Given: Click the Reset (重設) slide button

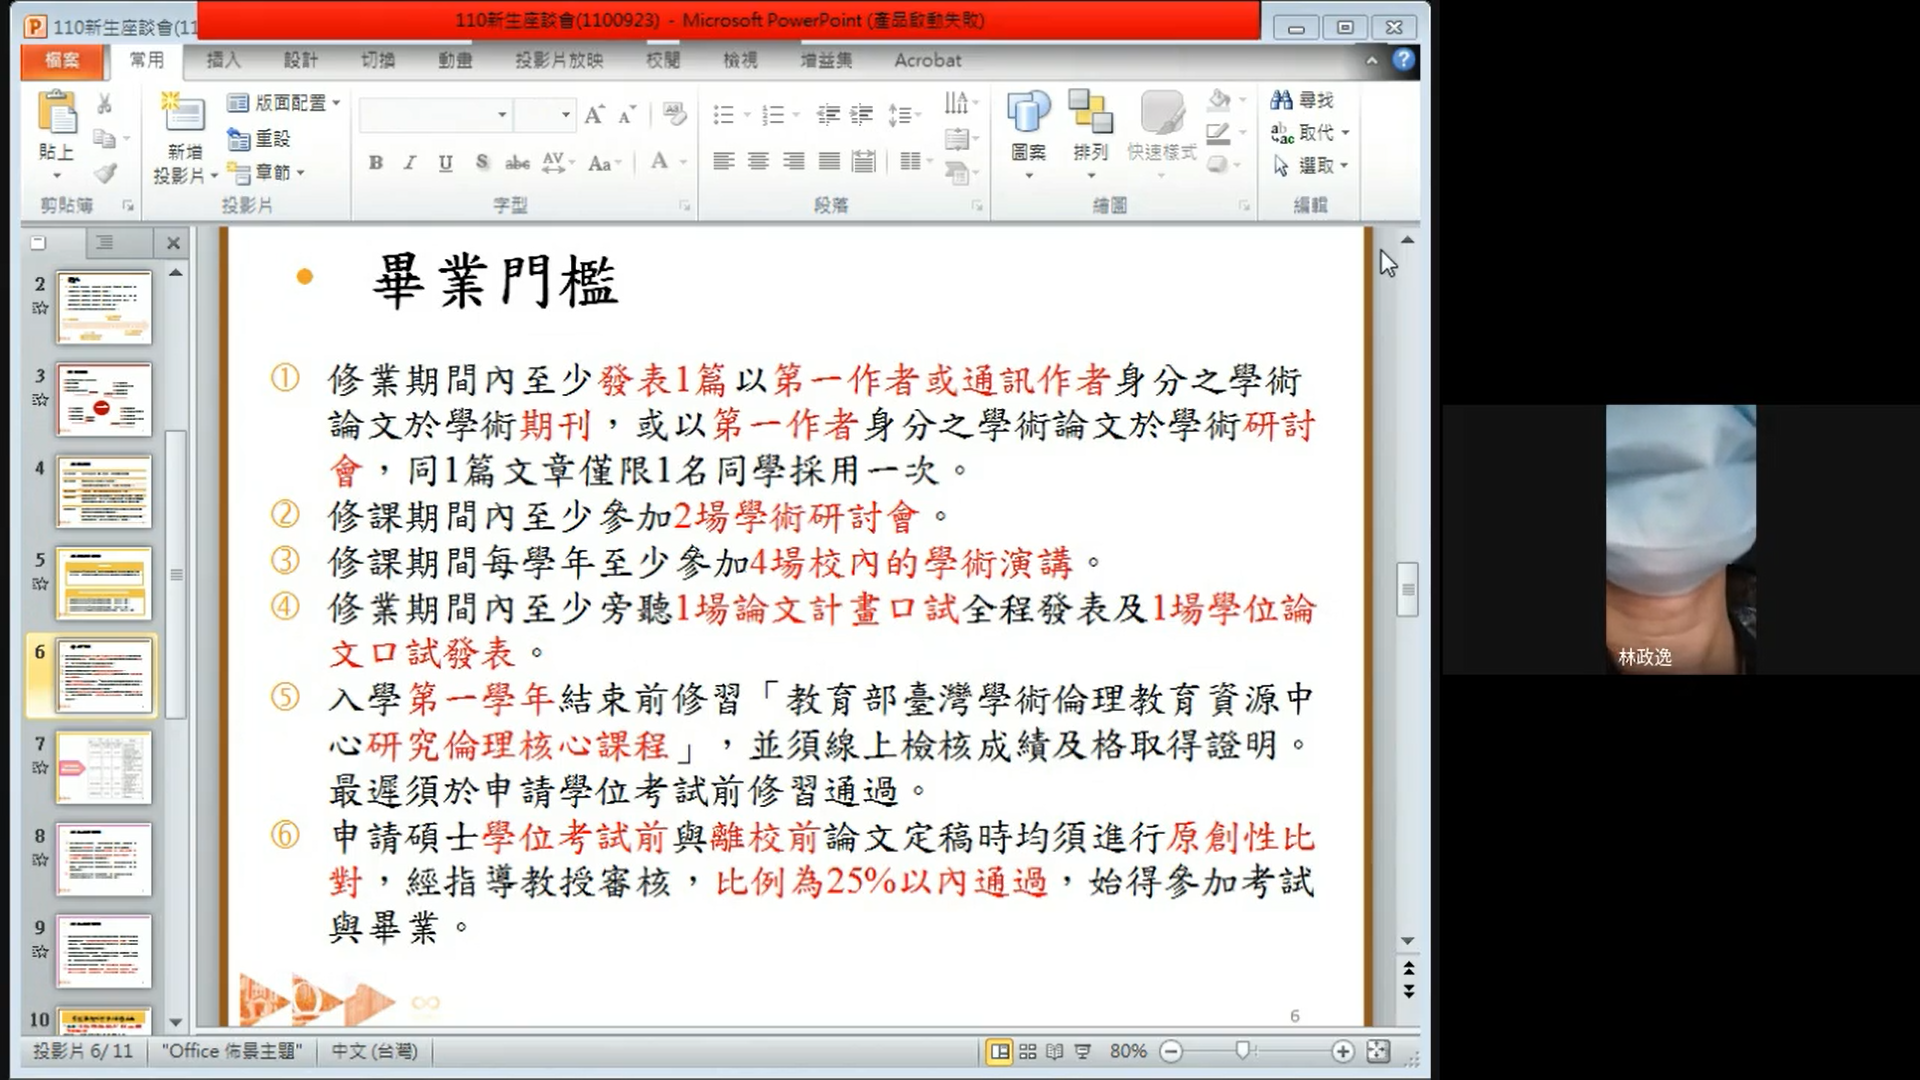Looking at the screenshot, I should point(260,138).
